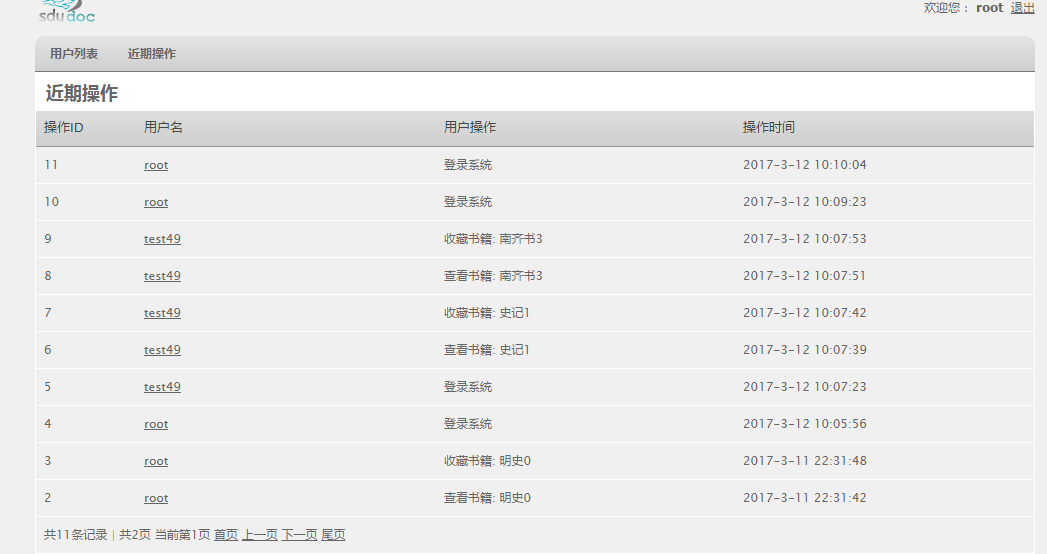
Task: Click the 共11条记录 record count text
Action: tap(75, 535)
